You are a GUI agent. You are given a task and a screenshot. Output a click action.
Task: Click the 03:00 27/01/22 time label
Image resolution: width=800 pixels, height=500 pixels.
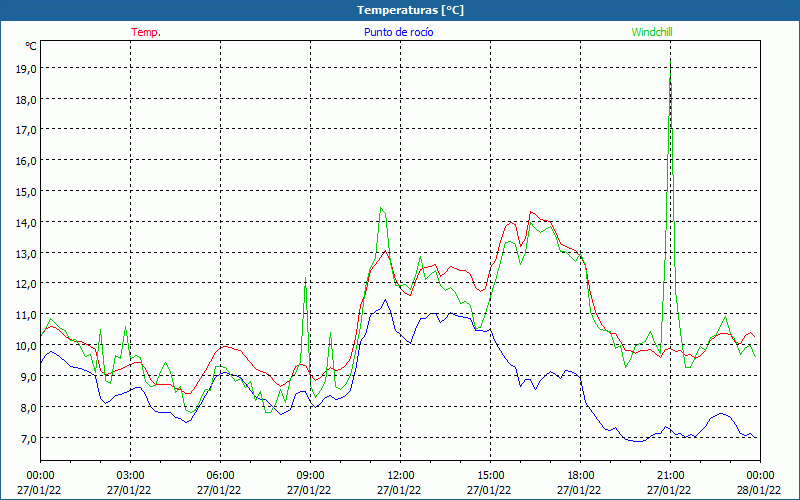coord(129,483)
